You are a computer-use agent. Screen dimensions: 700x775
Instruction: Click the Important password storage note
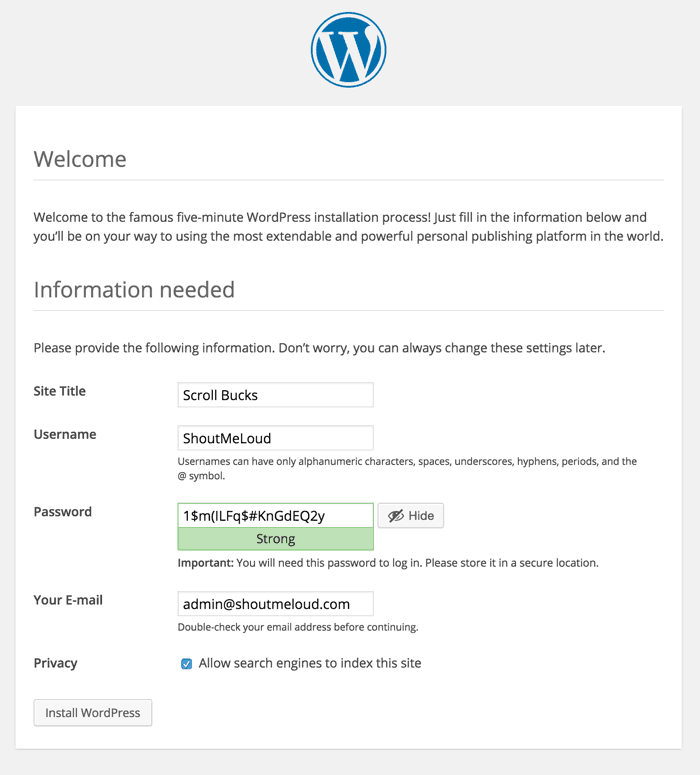click(388, 563)
